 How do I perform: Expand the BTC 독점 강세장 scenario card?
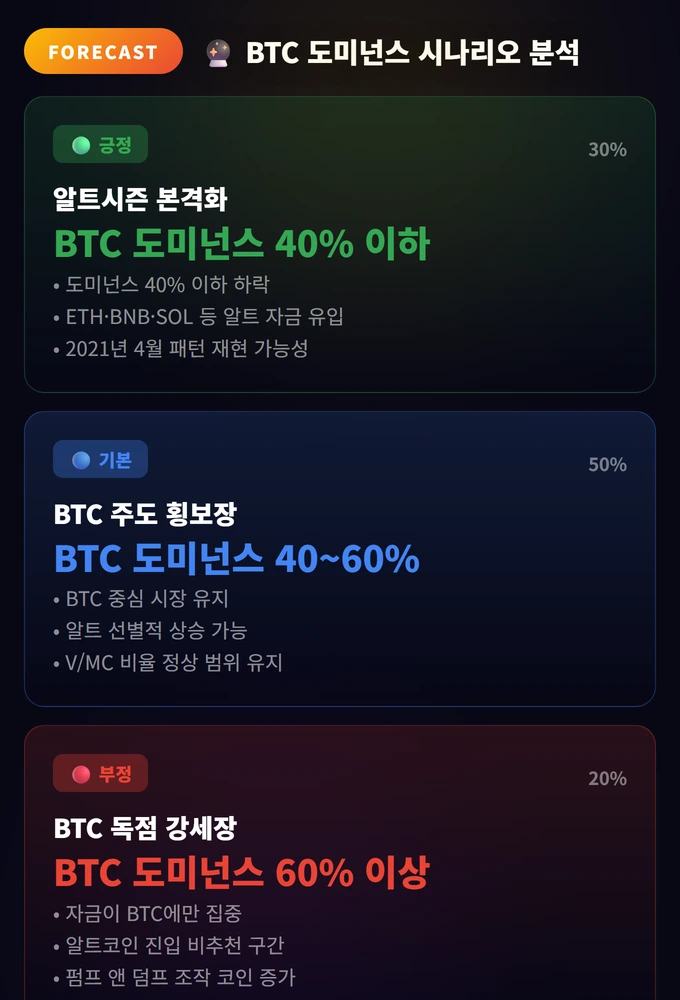click(x=340, y=868)
